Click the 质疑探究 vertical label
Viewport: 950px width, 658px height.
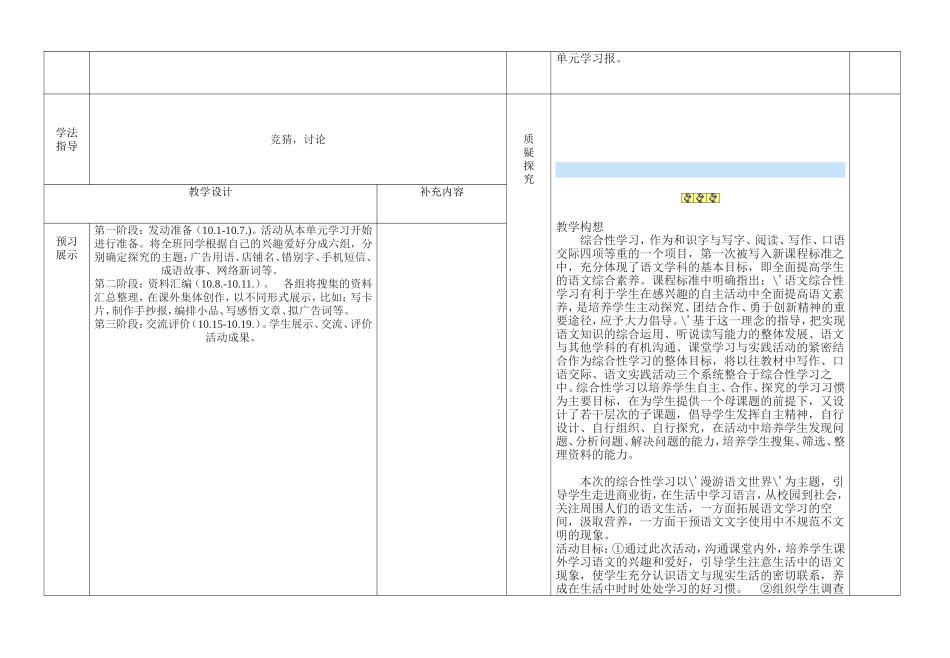pyautogui.click(x=528, y=159)
